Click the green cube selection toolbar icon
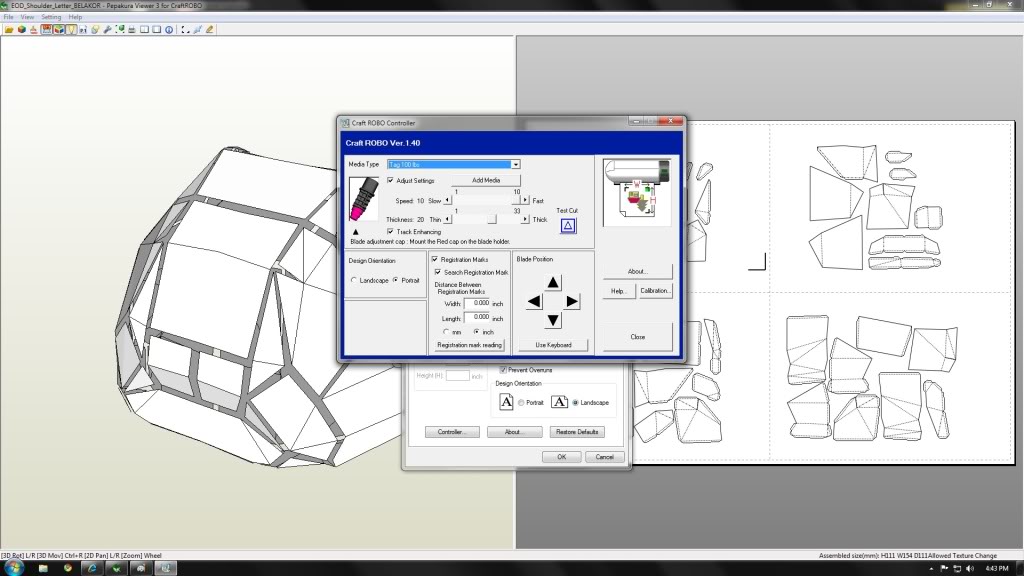1024x576 pixels. pos(120,29)
